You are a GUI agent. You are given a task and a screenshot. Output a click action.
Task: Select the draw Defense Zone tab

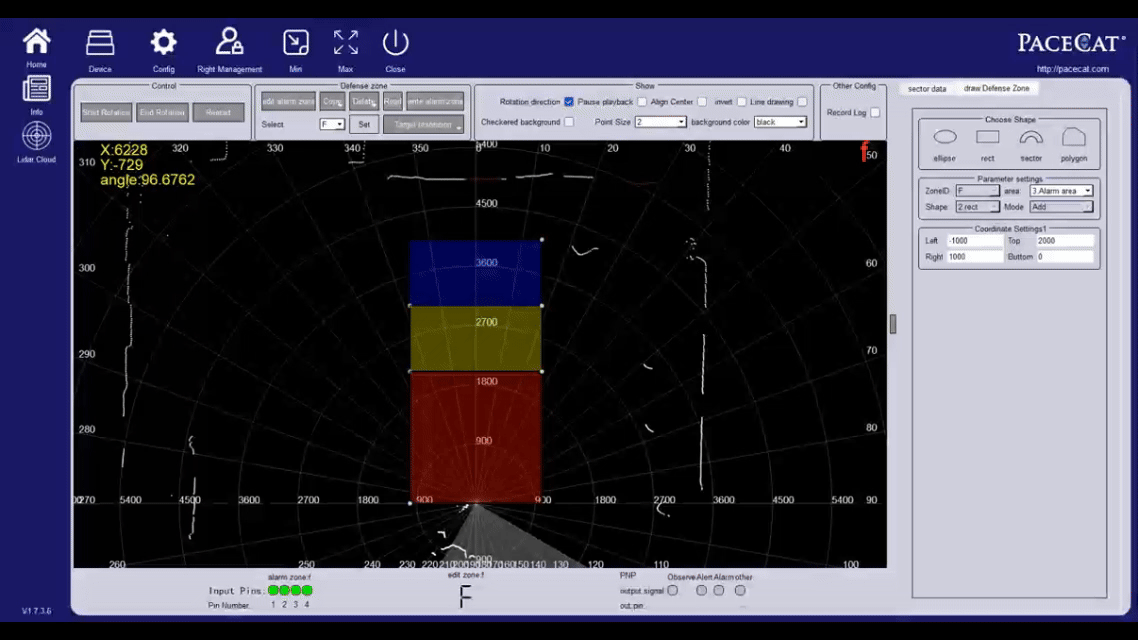996,89
